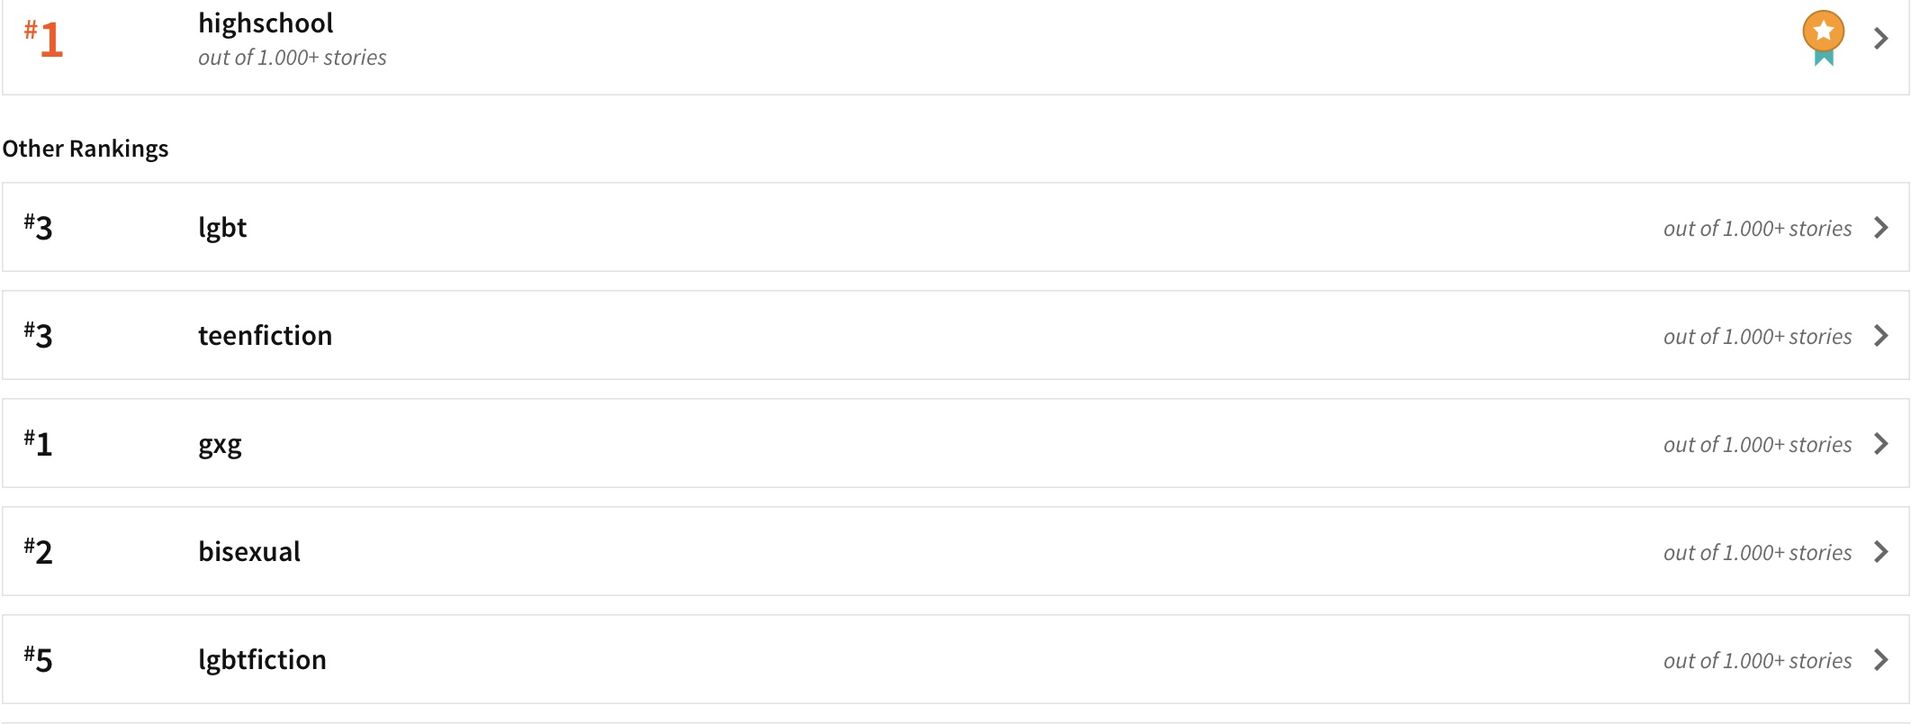Select the highschool tag title
The width and height of the screenshot is (1920, 724).
point(265,23)
